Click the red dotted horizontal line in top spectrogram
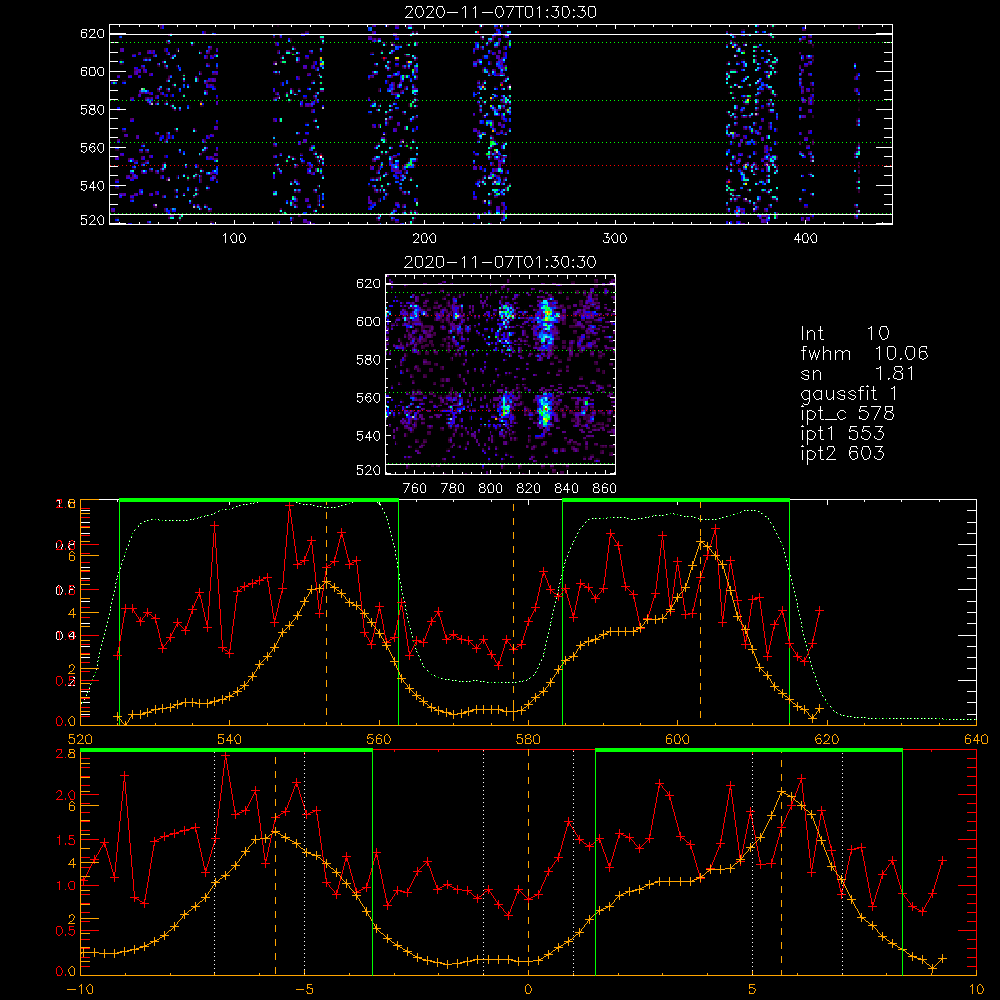 click(x=501, y=166)
